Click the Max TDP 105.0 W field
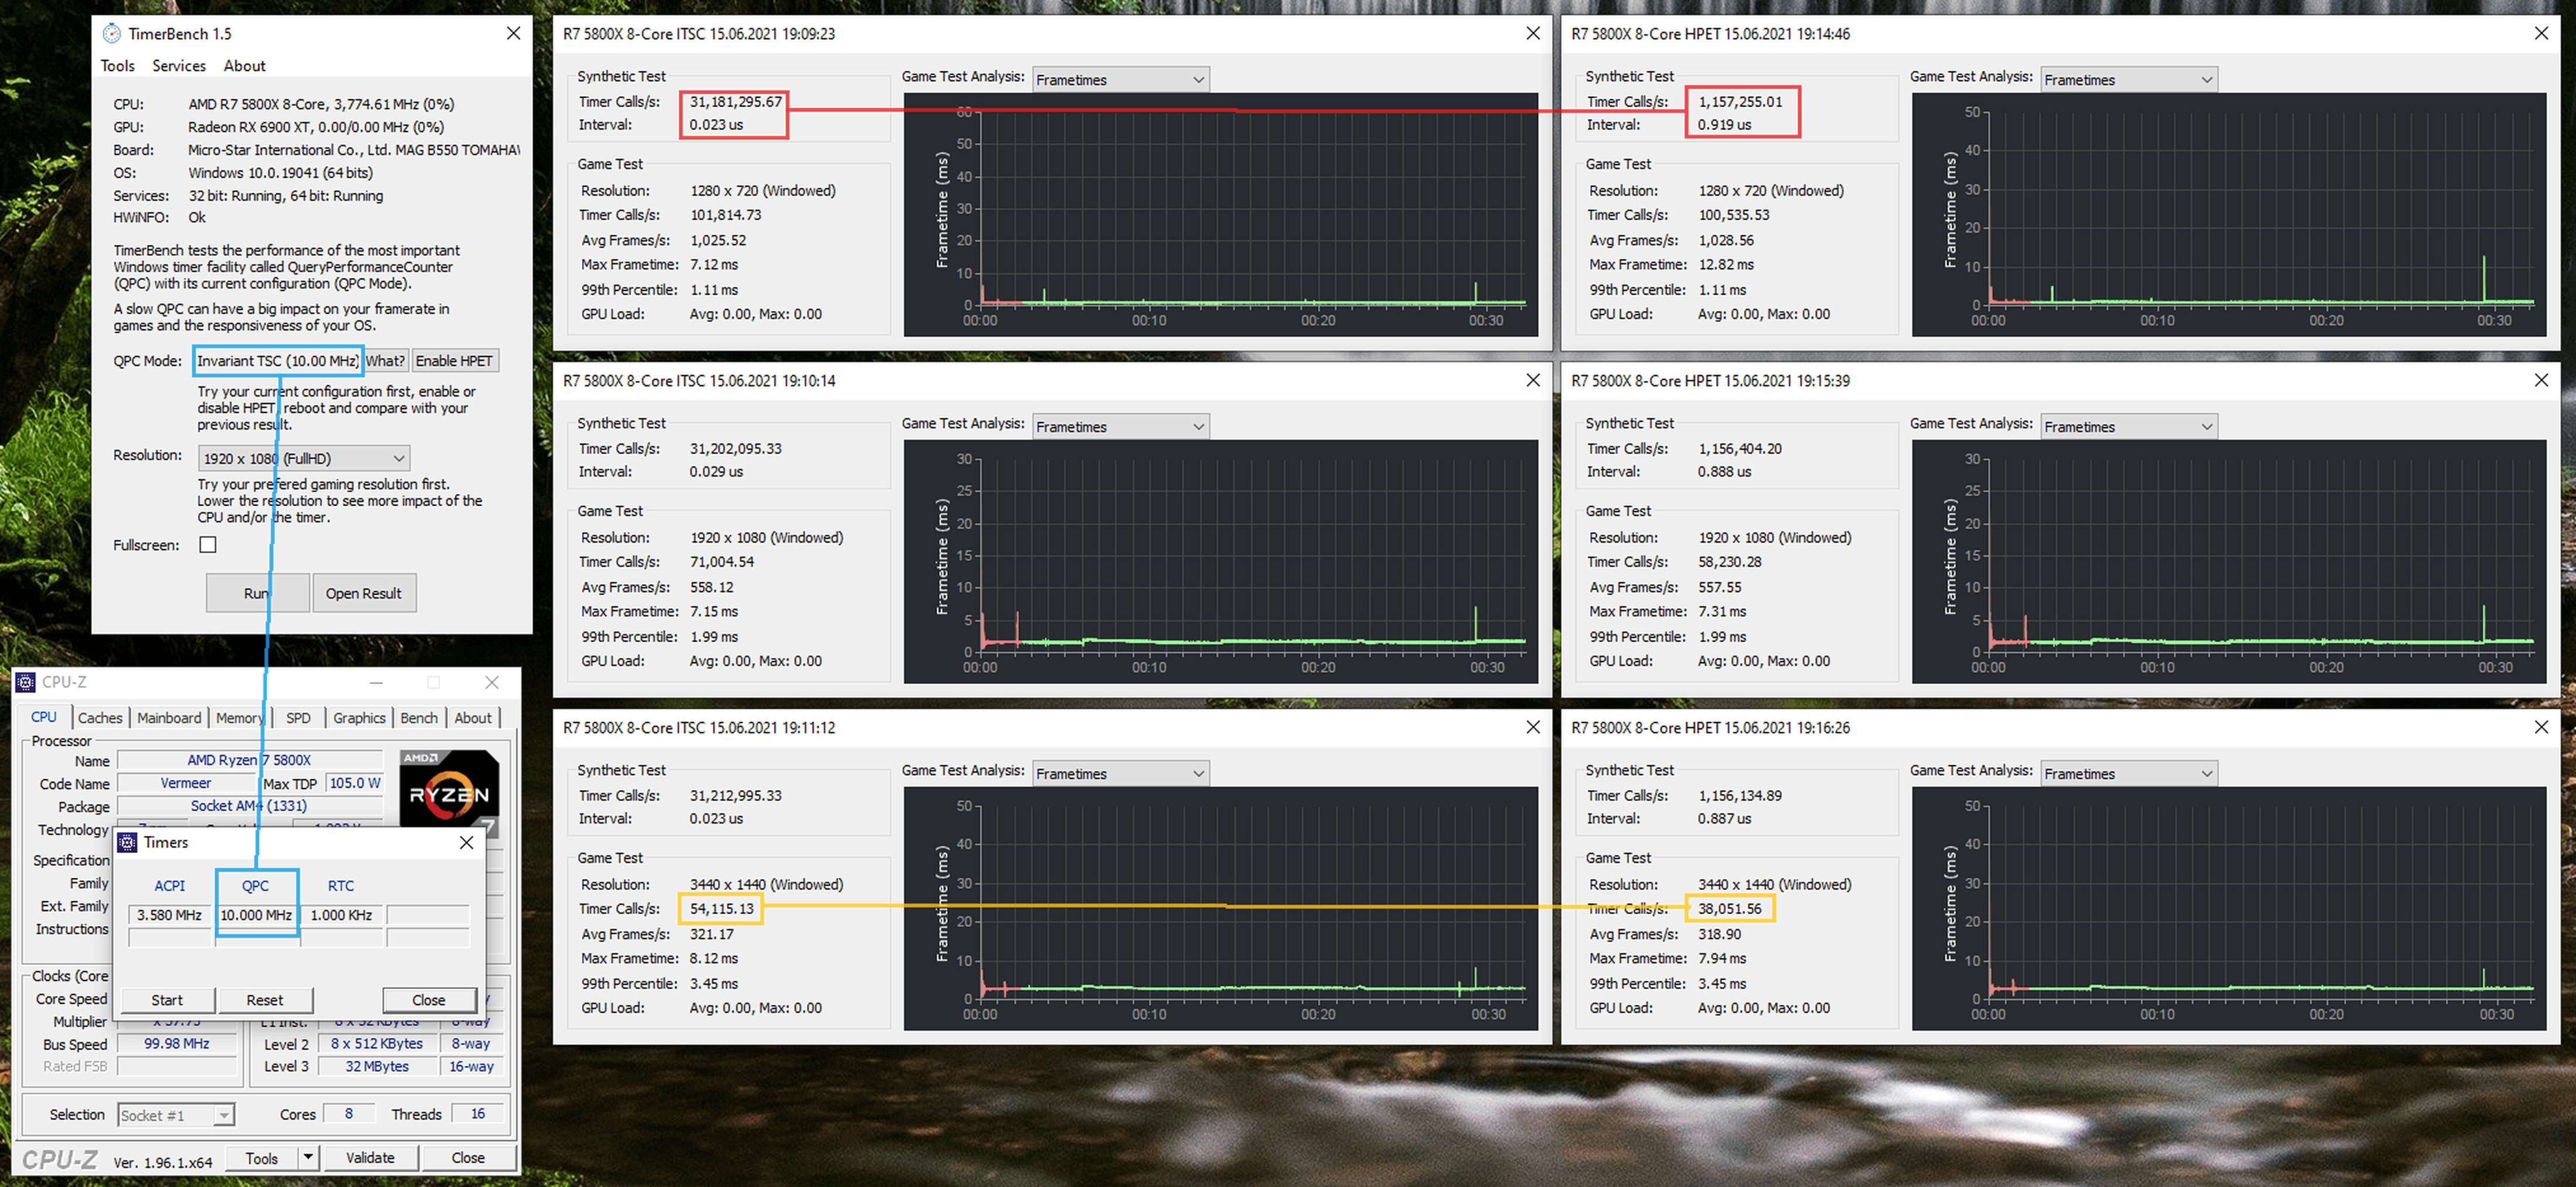This screenshot has width=2576, height=1187. 355,784
